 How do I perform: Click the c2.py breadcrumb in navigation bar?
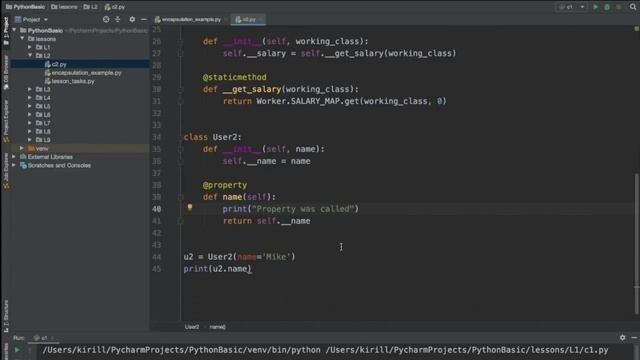point(115,7)
